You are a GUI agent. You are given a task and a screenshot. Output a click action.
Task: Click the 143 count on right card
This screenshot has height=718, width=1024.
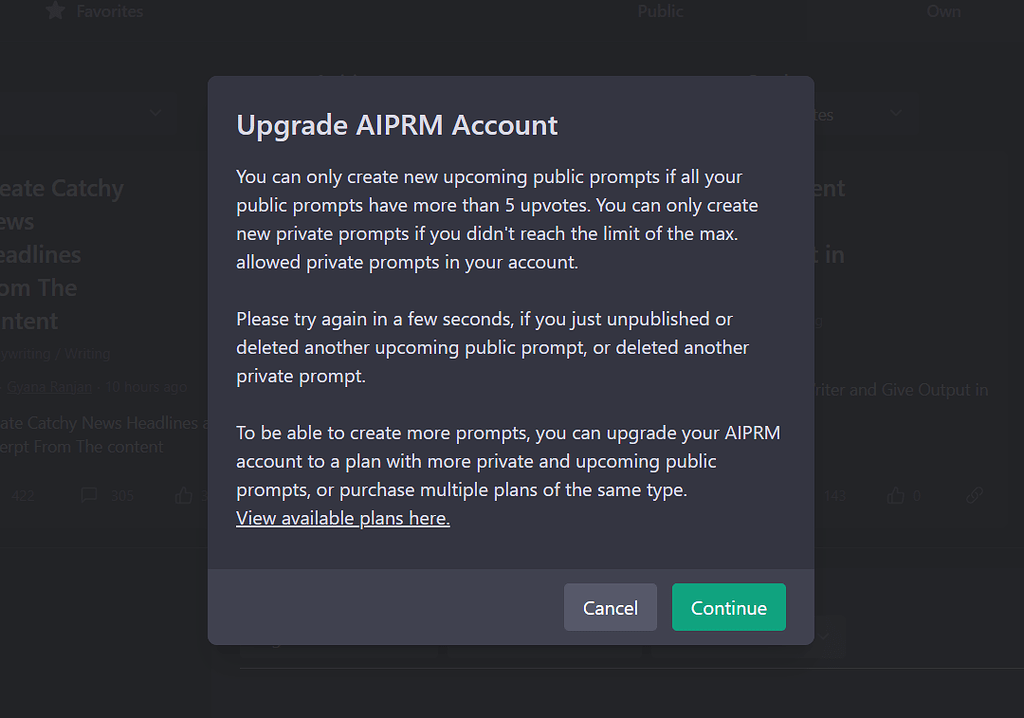tap(835, 495)
